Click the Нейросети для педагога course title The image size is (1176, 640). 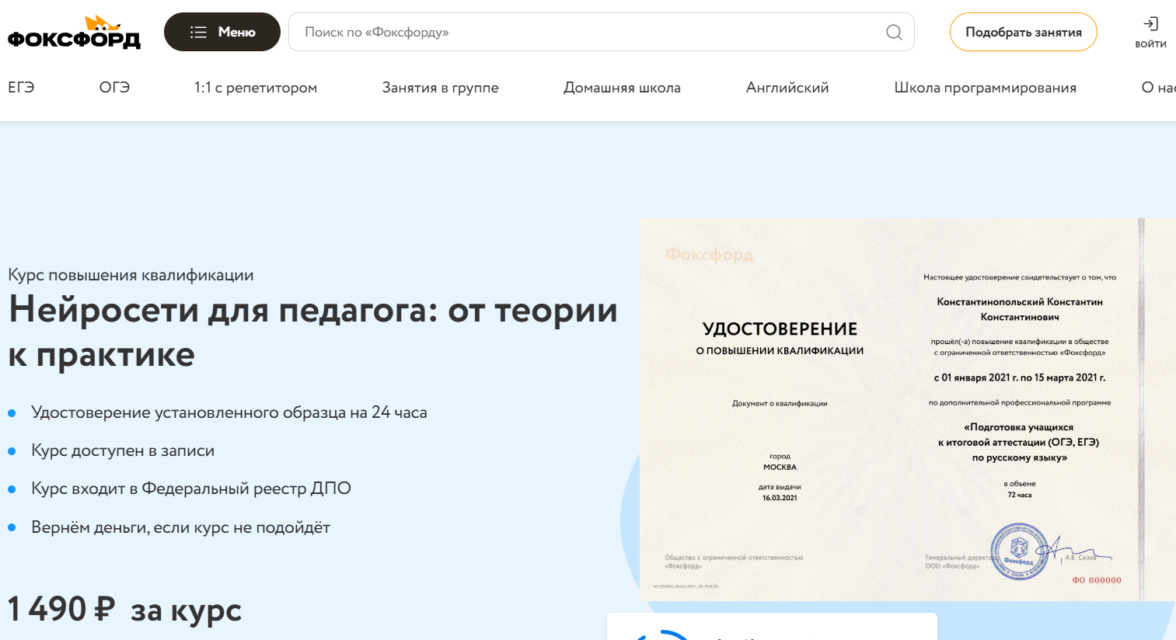(313, 332)
